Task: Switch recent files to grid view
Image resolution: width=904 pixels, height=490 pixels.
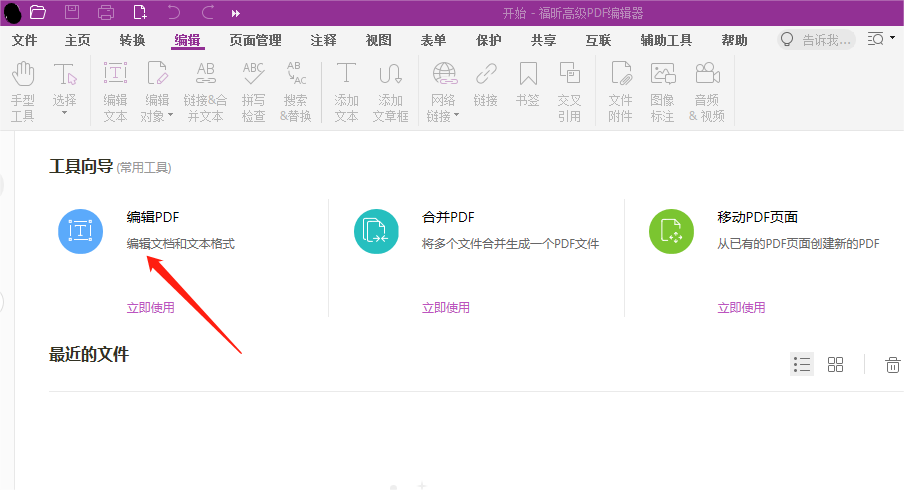Action: pyautogui.click(x=835, y=364)
